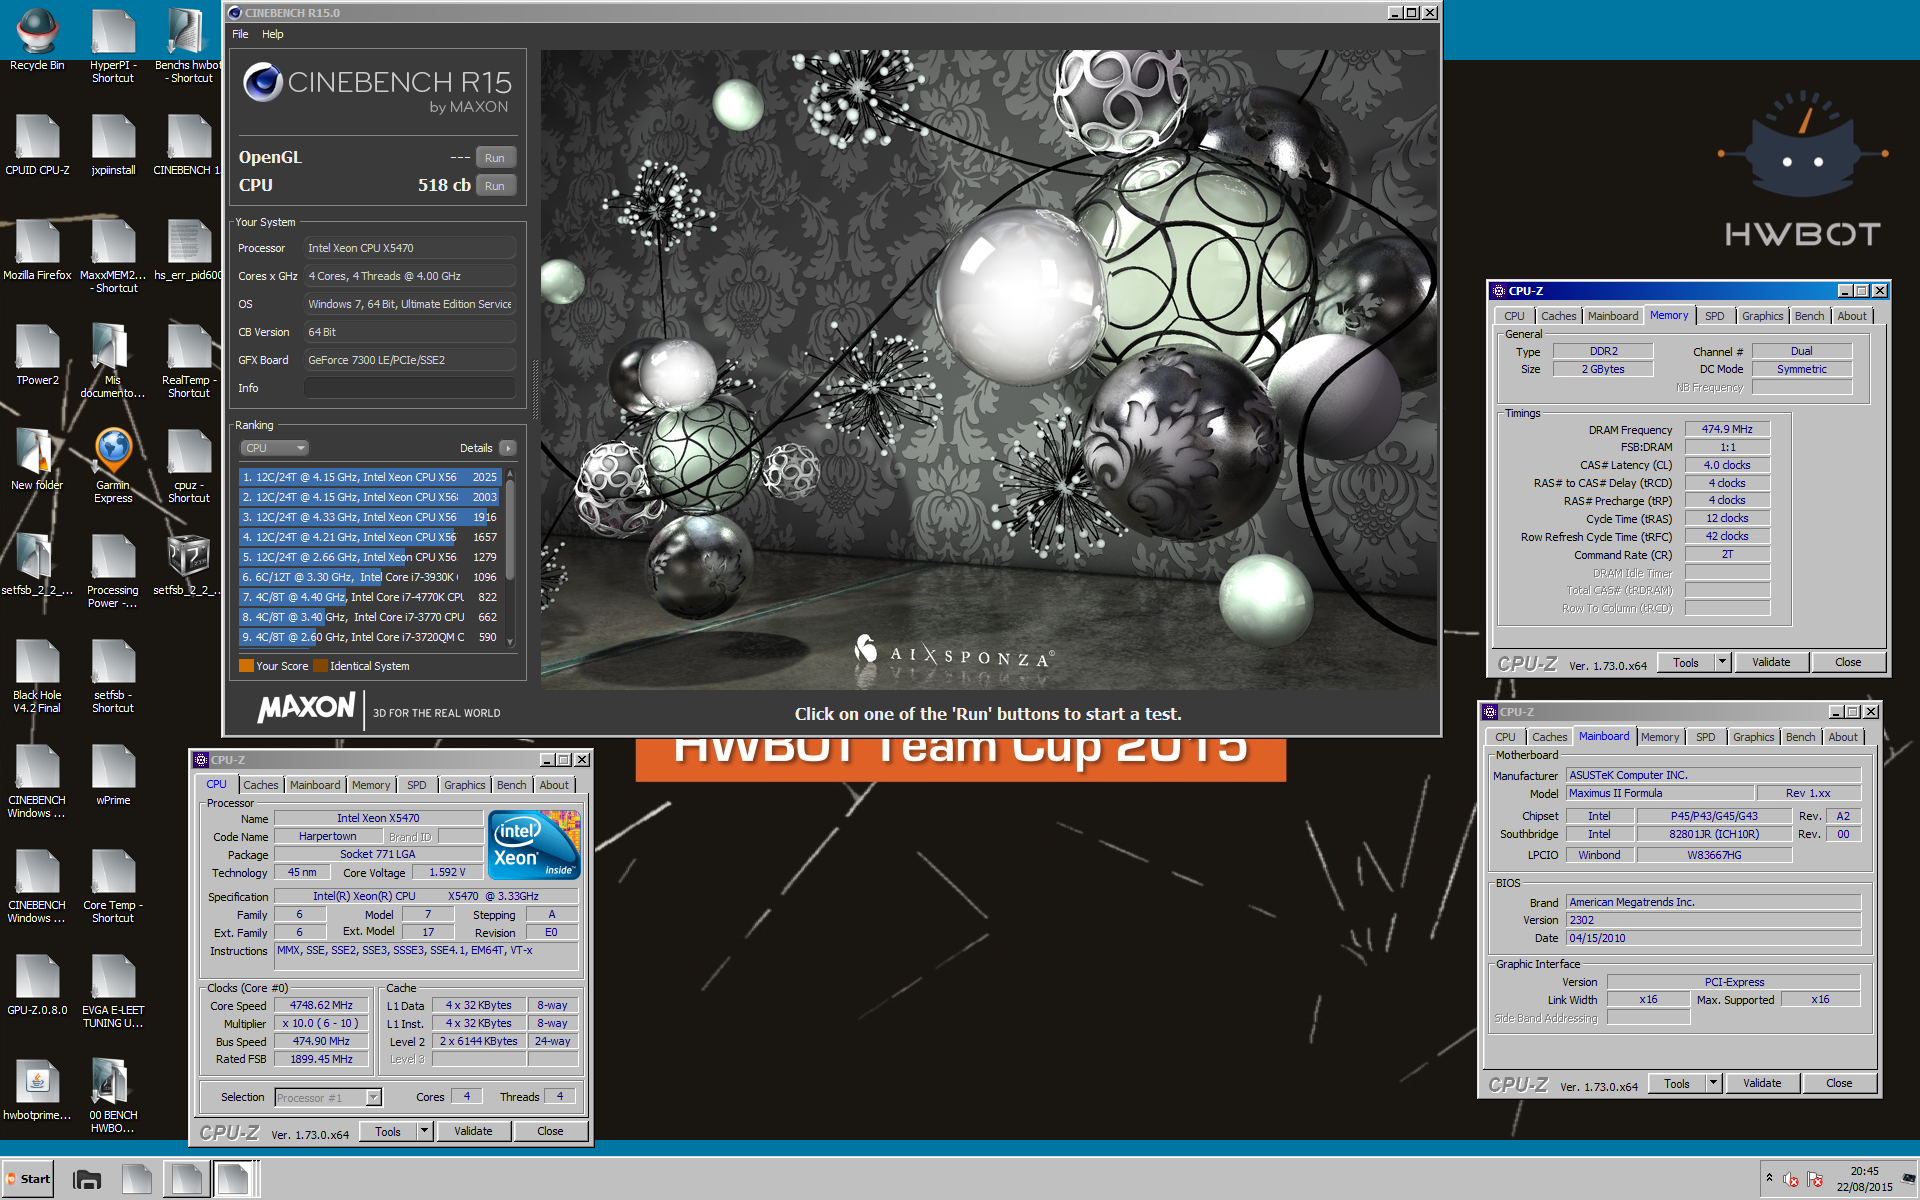This screenshot has width=1920, height=1200.
Task: Click the Identical System legend swatch
Action: (x=320, y=666)
